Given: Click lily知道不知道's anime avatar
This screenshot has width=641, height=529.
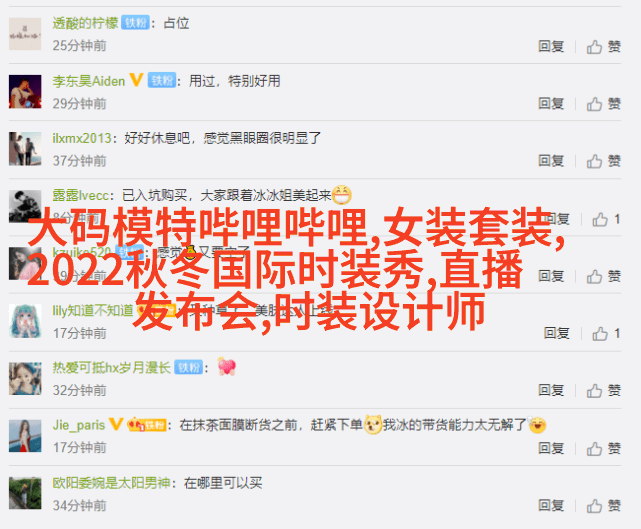Looking at the screenshot, I should click(25, 321).
